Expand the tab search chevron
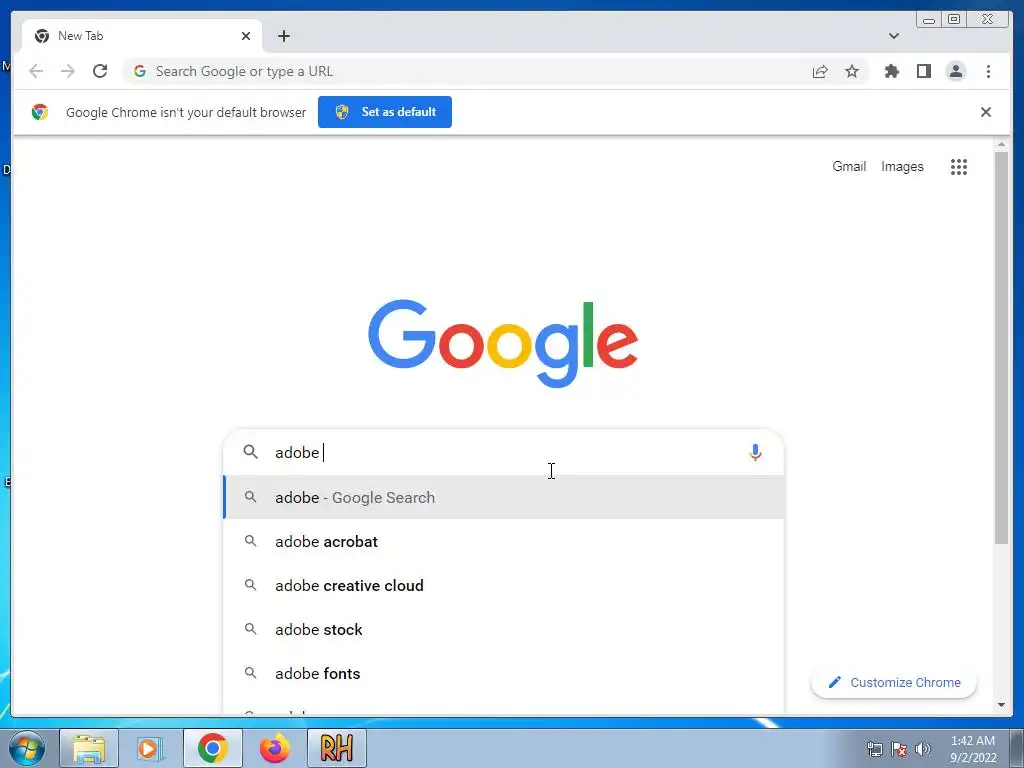This screenshot has height=768, width=1024. tap(894, 36)
